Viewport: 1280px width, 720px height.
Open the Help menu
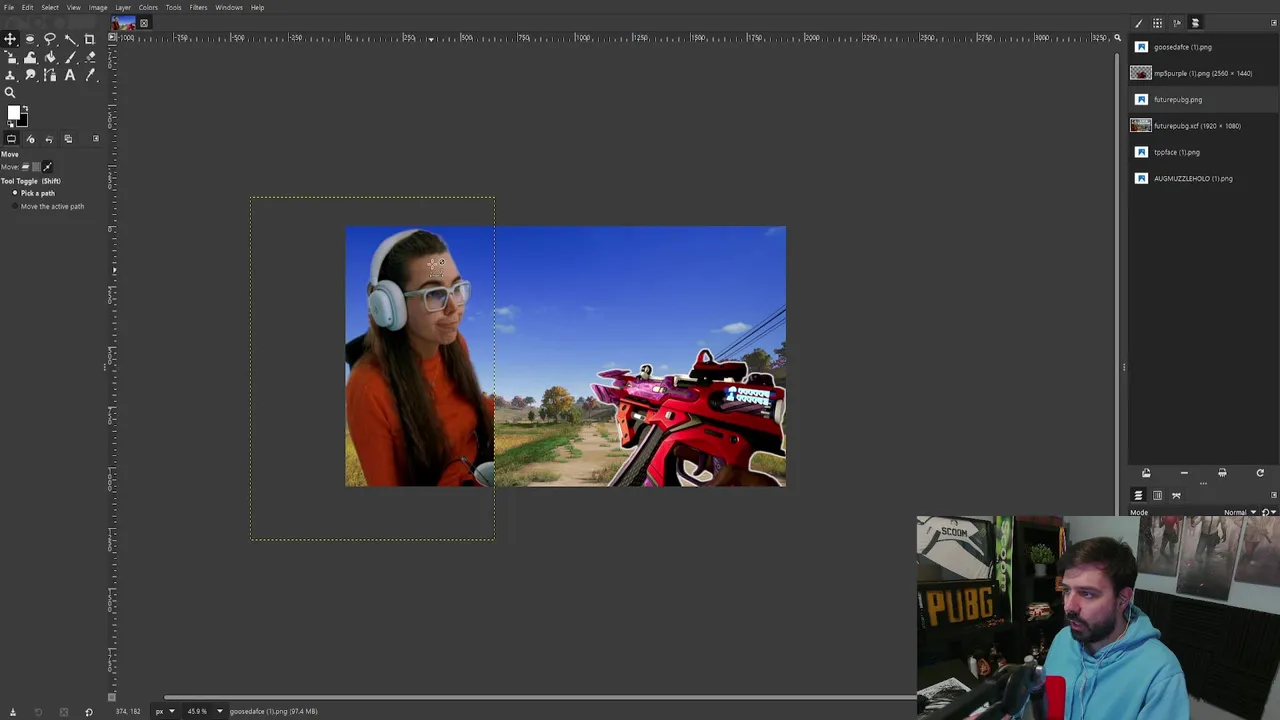click(x=257, y=7)
